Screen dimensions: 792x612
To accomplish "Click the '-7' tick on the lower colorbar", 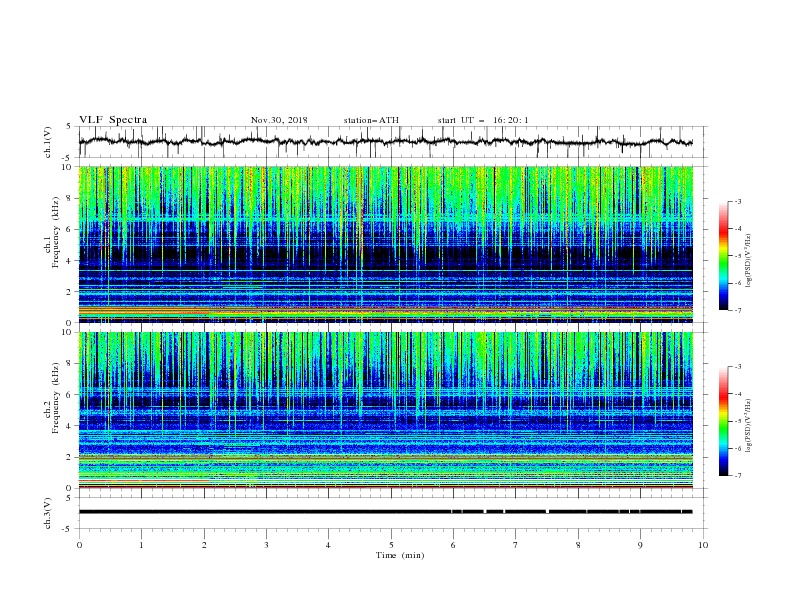I will click(x=737, y=476).
